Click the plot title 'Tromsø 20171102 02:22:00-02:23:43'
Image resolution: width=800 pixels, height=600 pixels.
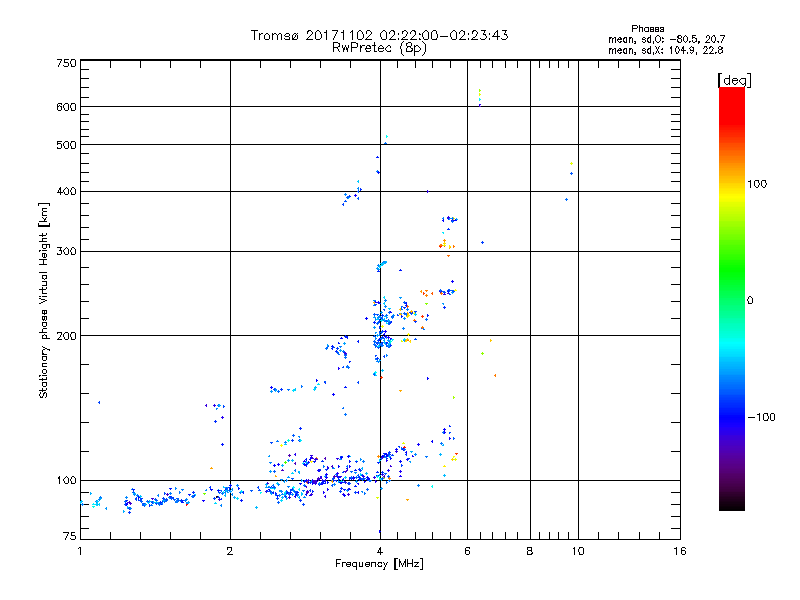point(379,35)
